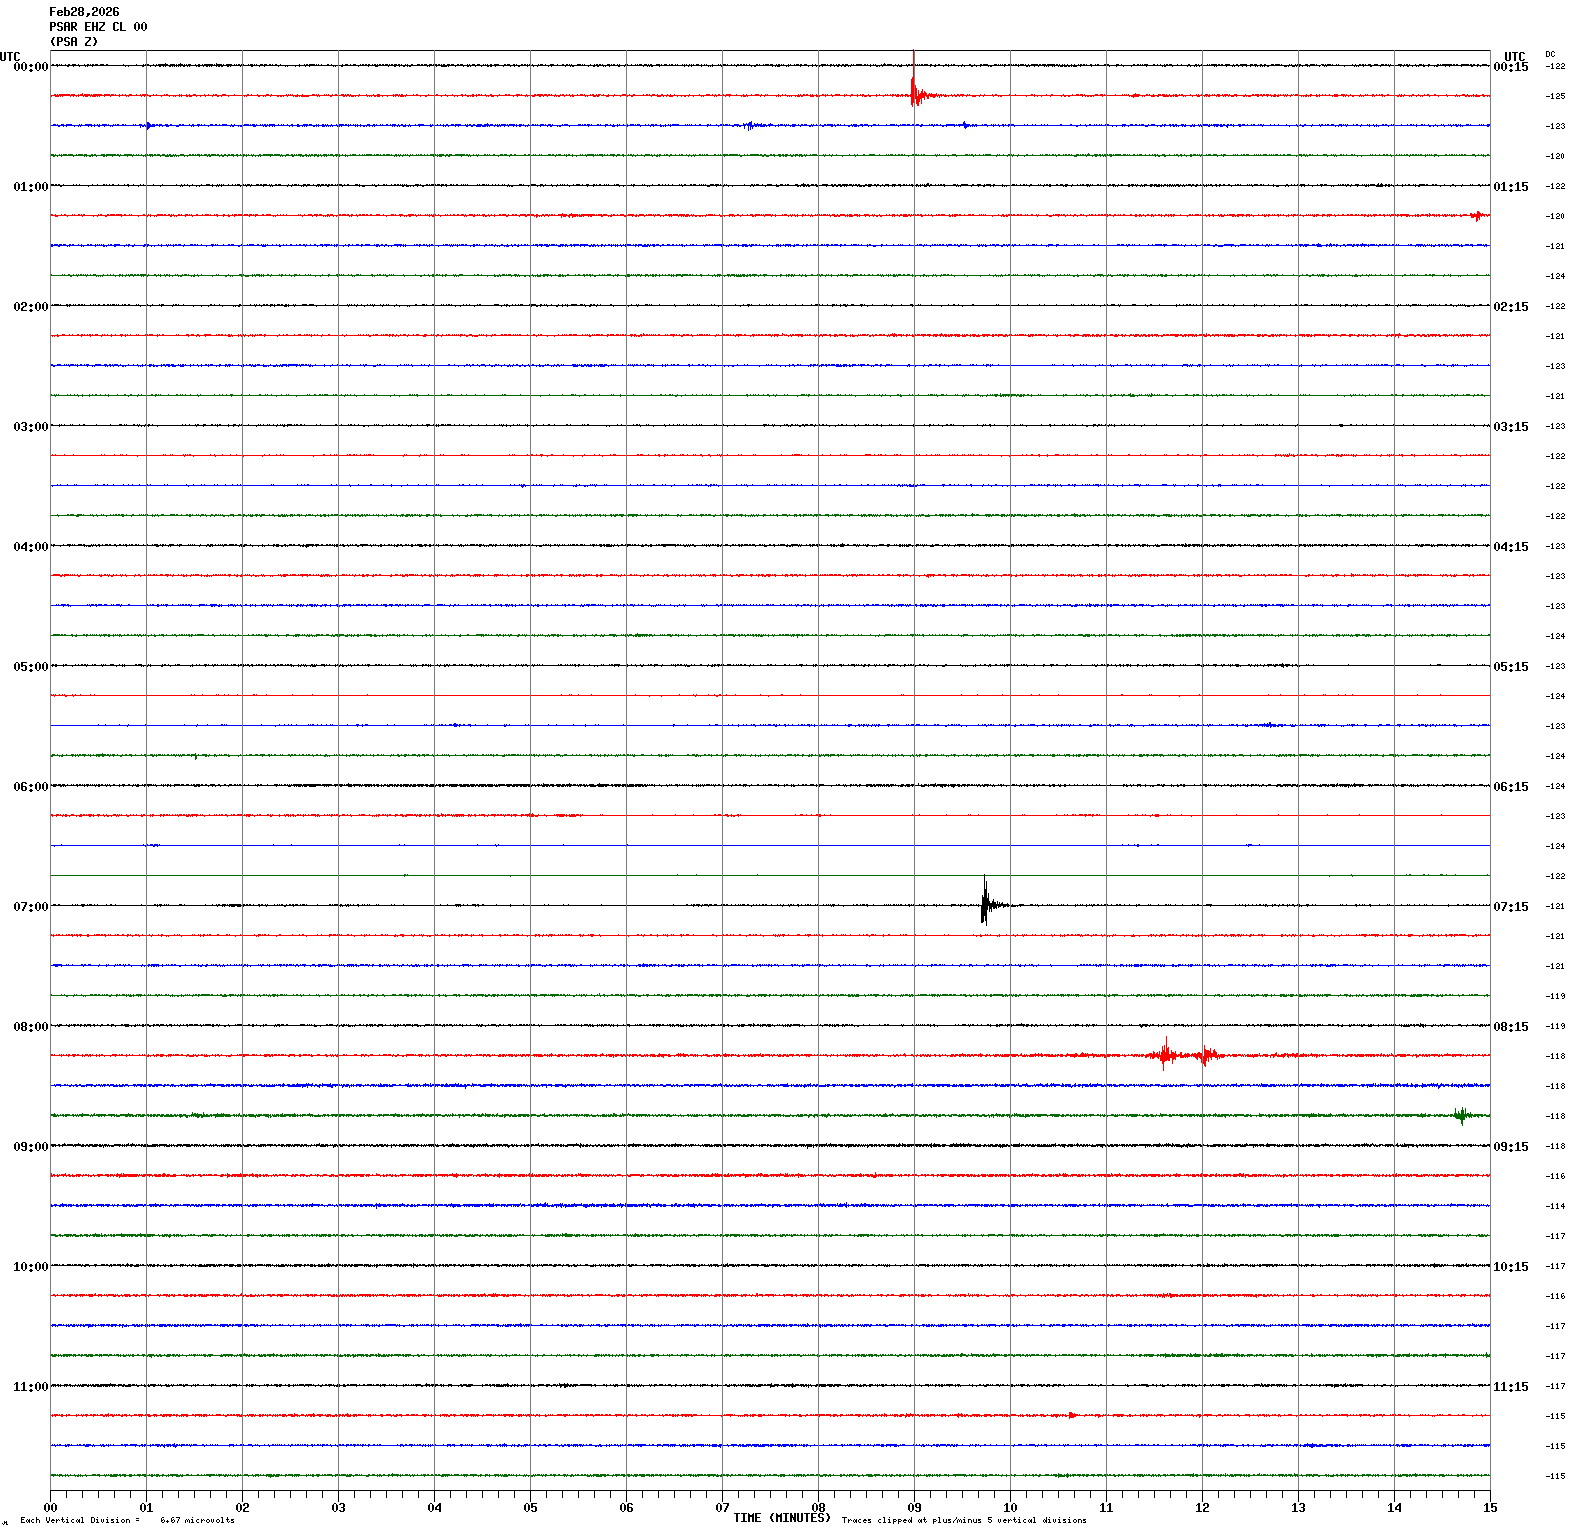The height and width of the screenshot is (1534, 1570).
Task: Click the 11:15 time label on the right axis
Action: point(1510,1387)
